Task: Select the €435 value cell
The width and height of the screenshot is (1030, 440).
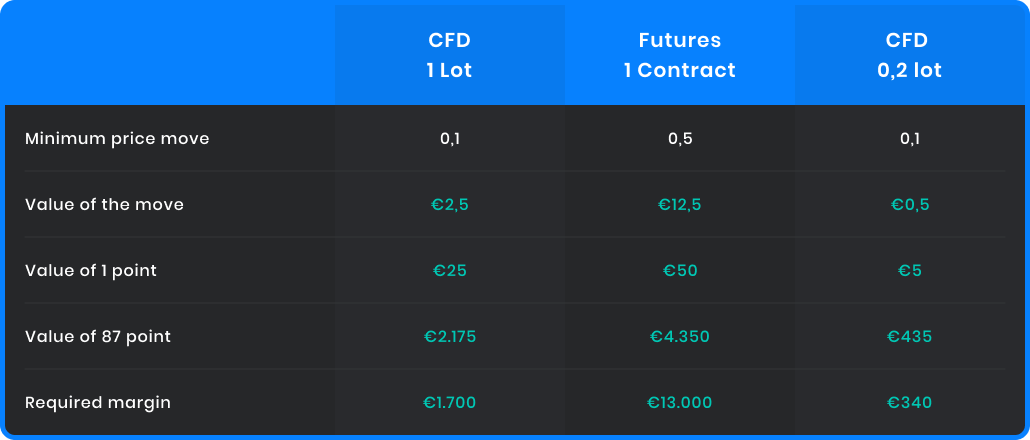Action: click(910, 336)
